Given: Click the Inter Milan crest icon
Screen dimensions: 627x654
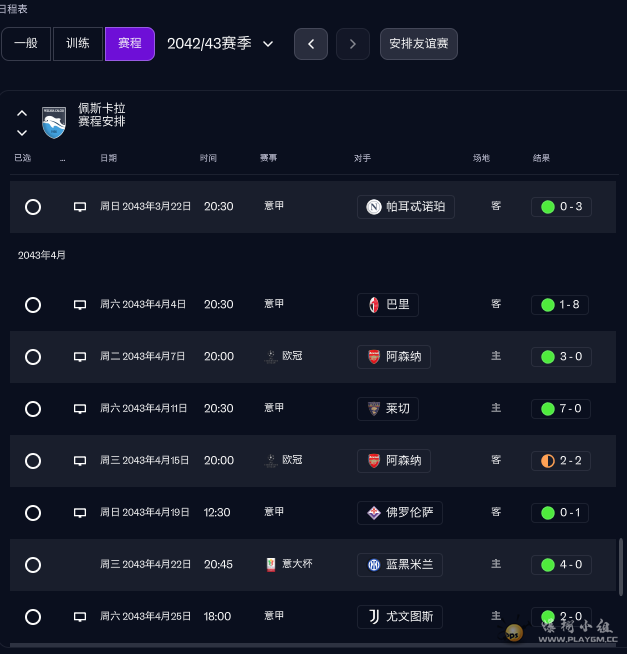Looking at the screenshot, I should point(374,565).
